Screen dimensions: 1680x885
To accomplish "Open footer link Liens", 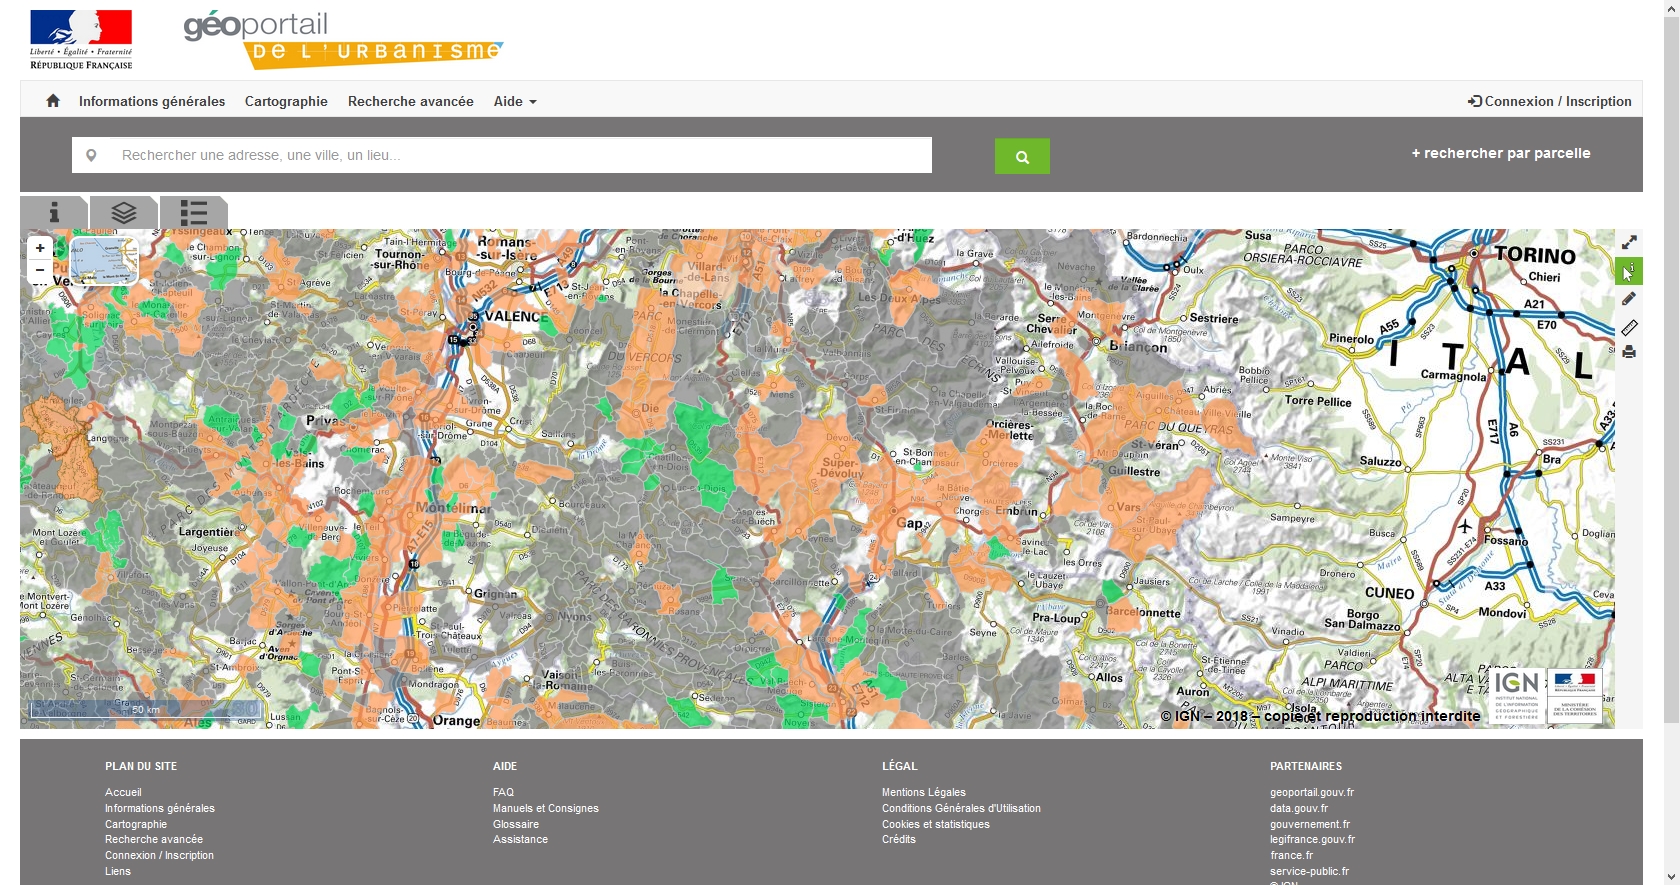I will pyautogui.click(x=118, y=871).
